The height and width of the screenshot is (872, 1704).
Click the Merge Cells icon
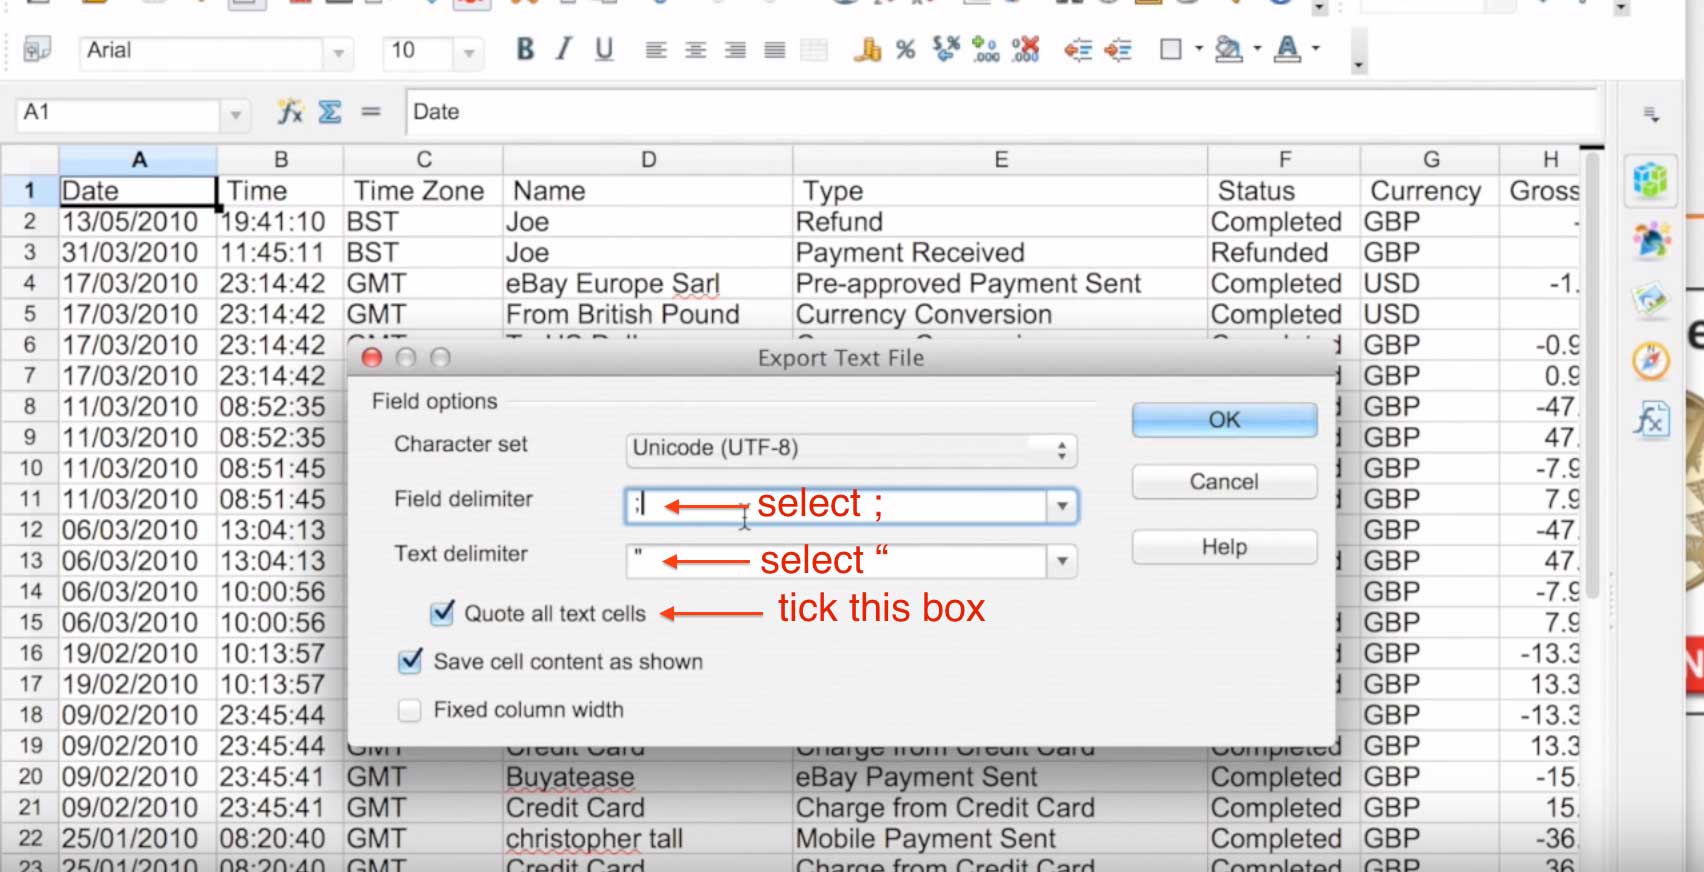(x=814, y=50)
